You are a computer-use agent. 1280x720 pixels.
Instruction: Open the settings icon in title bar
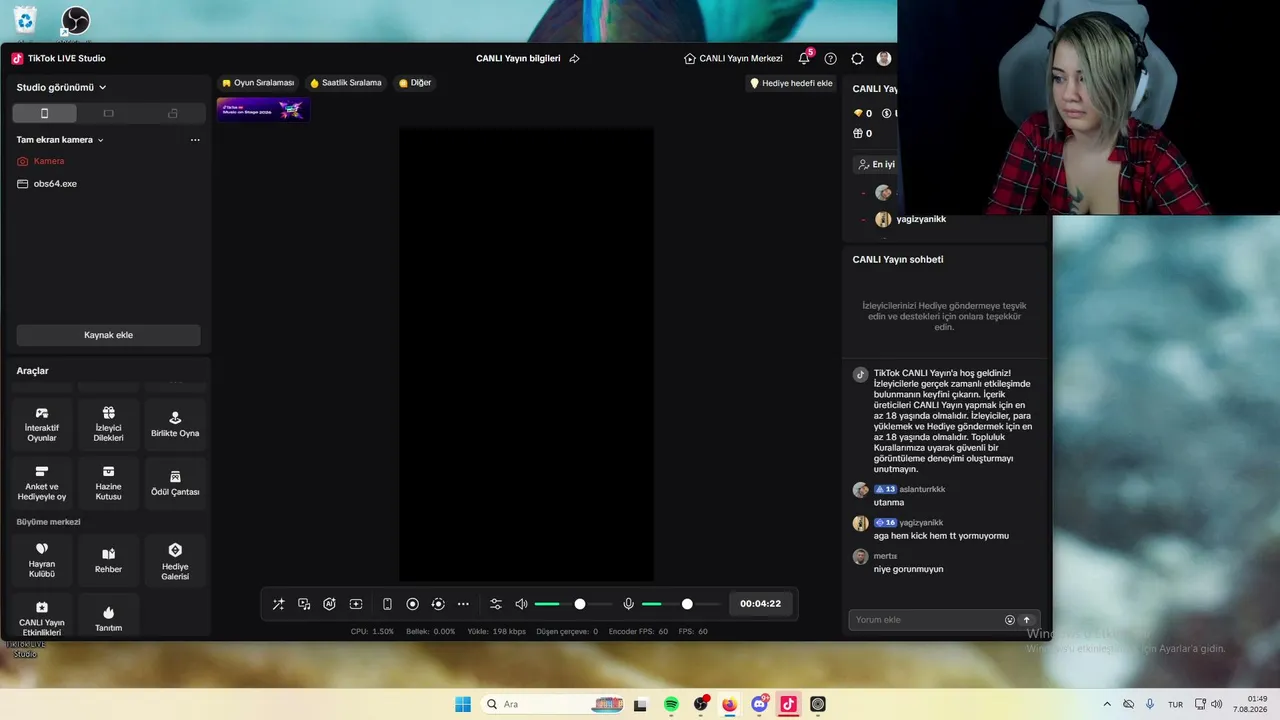click(x=857, y=59)
